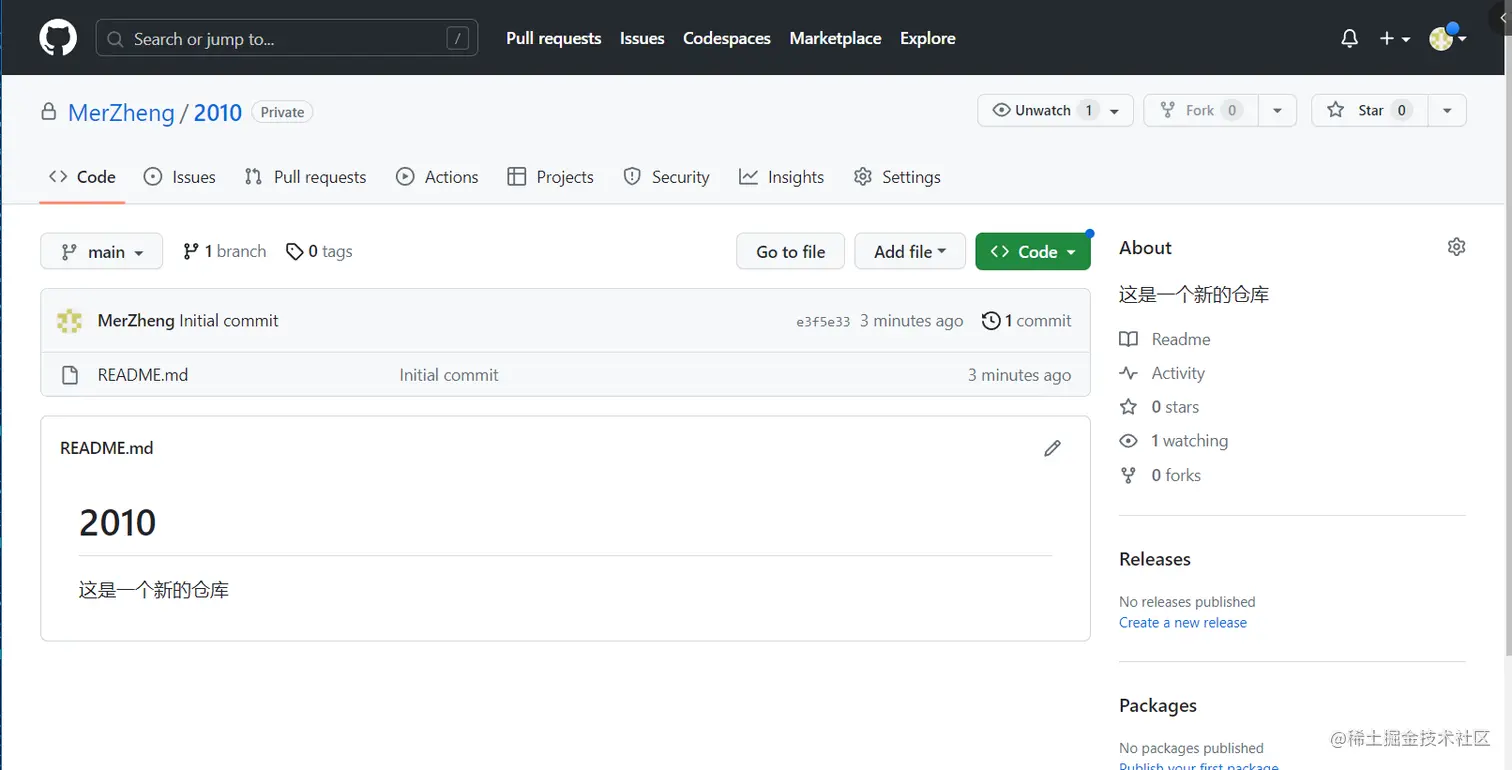
Task: Expand the green Code dropdown
Action: [x=1033, y=252]
